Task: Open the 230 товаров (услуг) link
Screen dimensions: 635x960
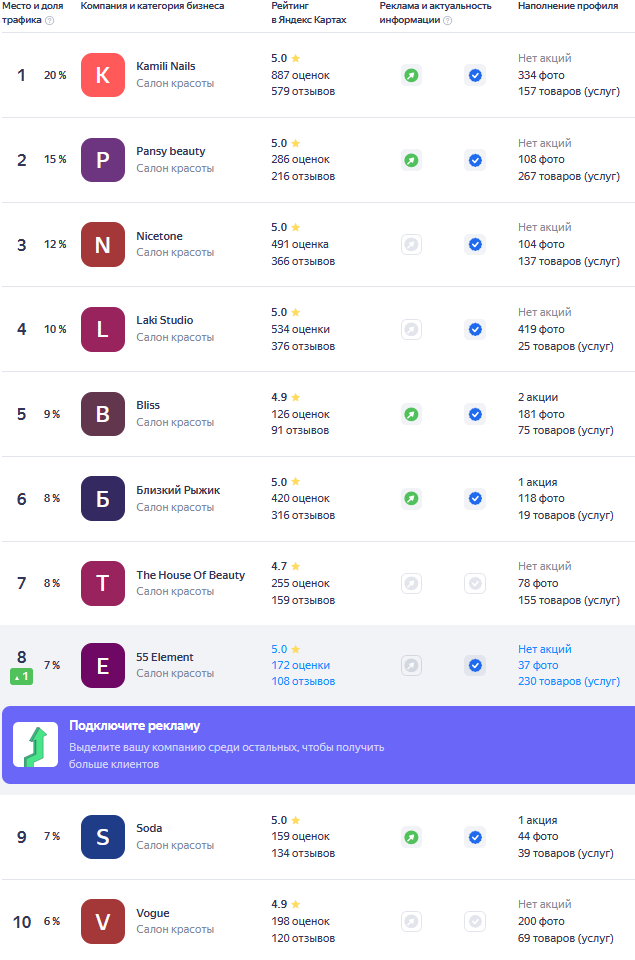Action: pos(569,681)
